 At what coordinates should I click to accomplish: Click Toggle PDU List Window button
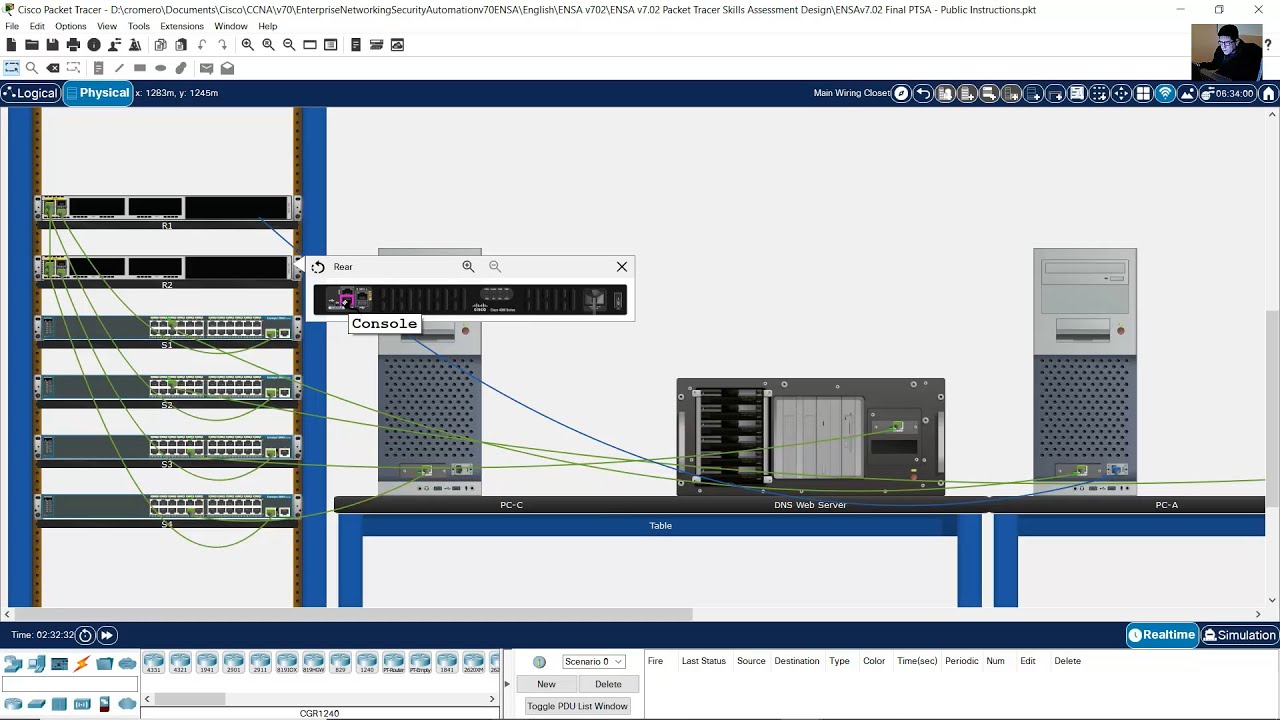pos(577,706)
